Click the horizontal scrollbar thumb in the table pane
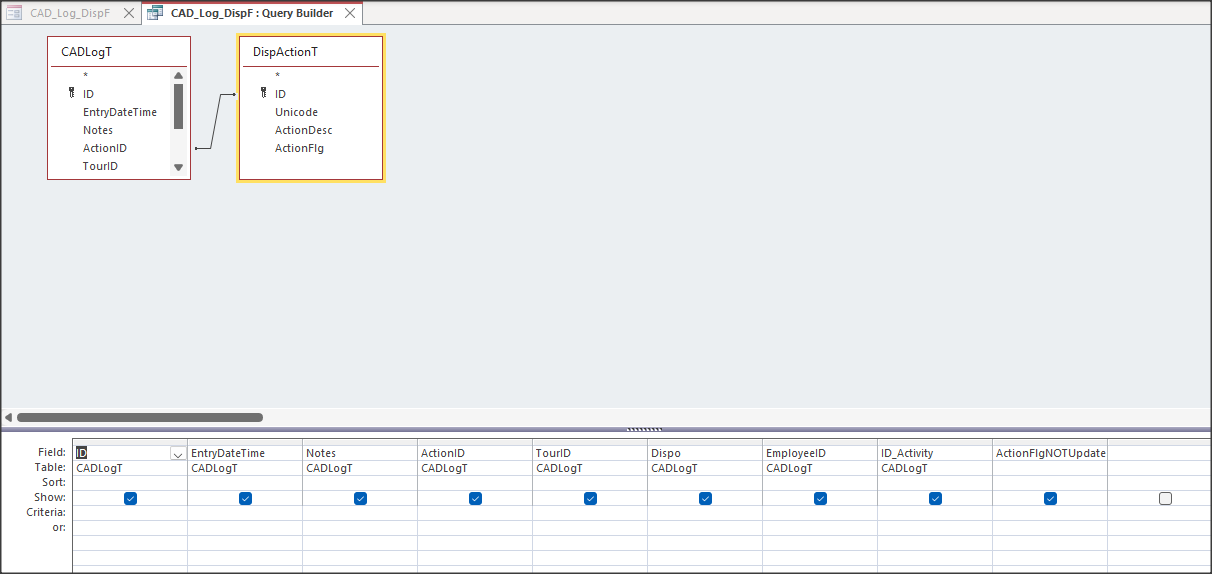 click(x=140, y=417)
